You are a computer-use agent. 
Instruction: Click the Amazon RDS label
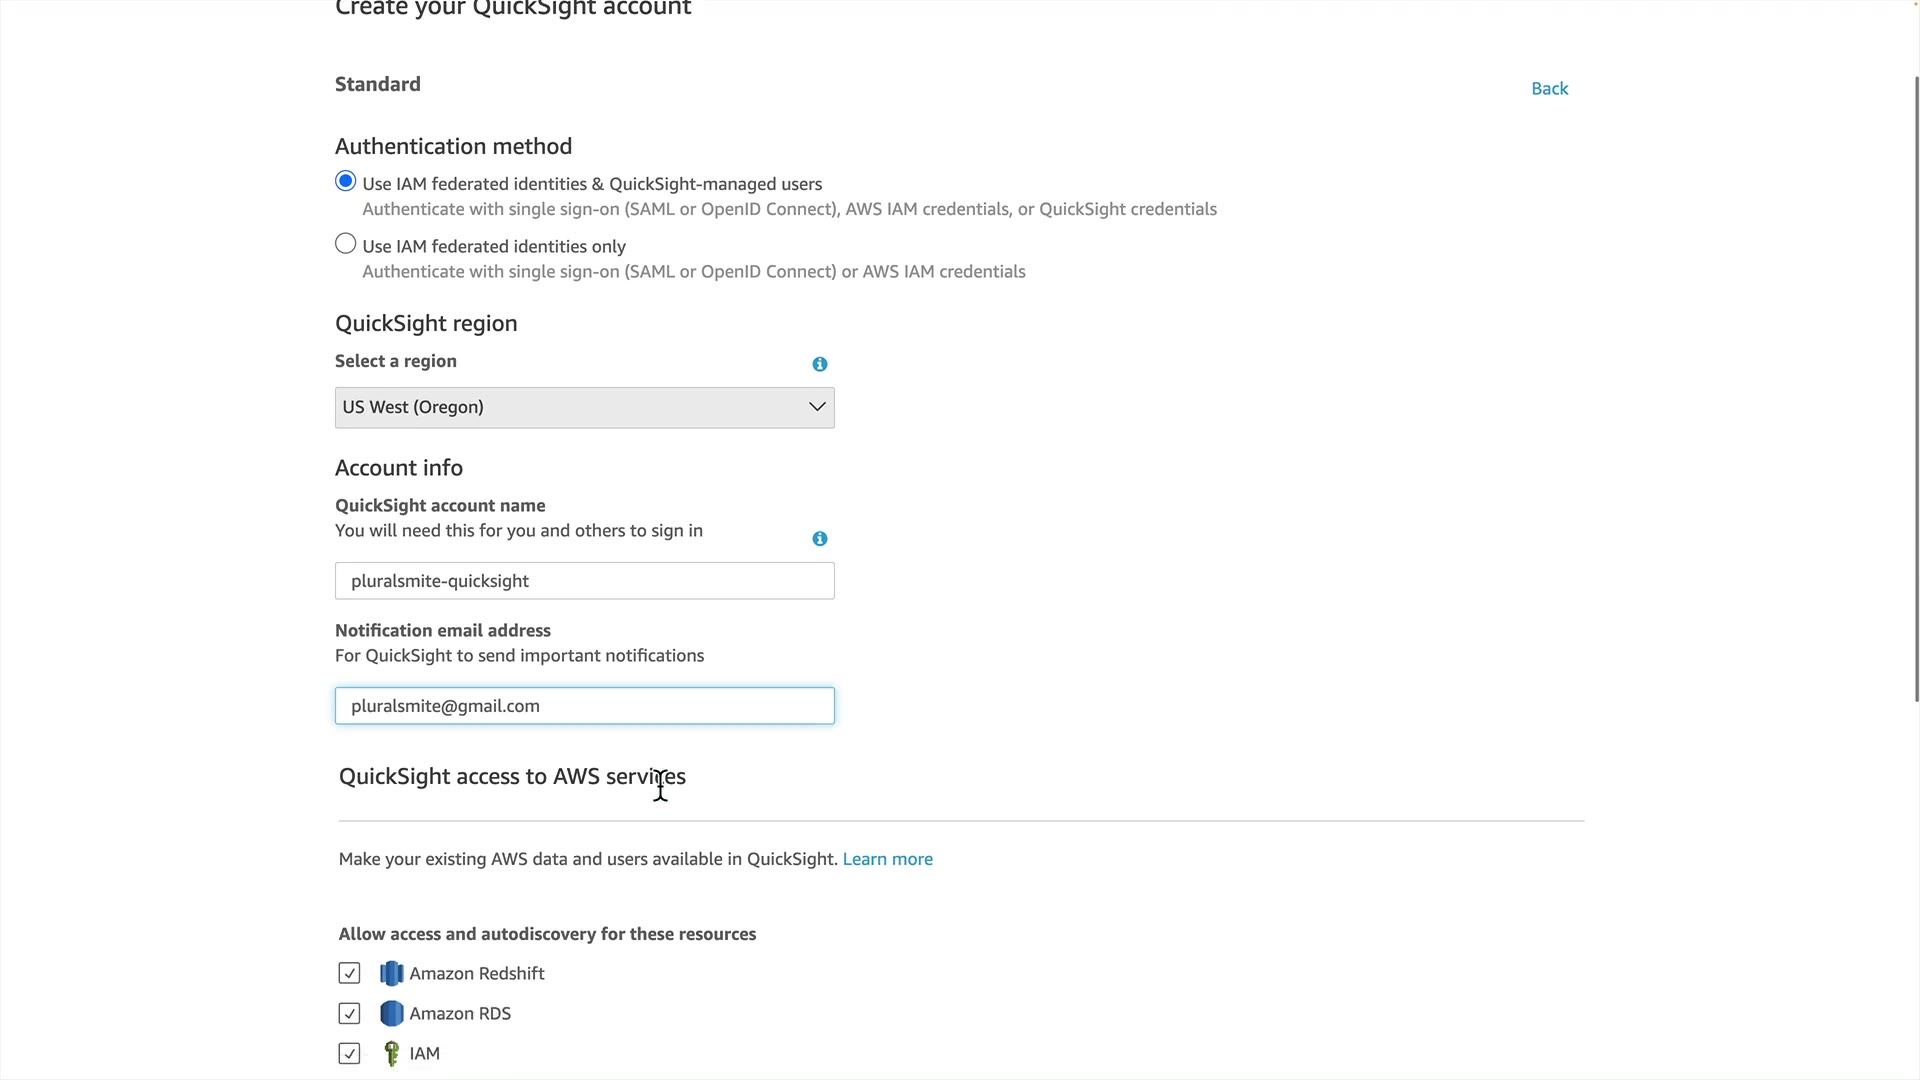click(x=460, y=1013)
